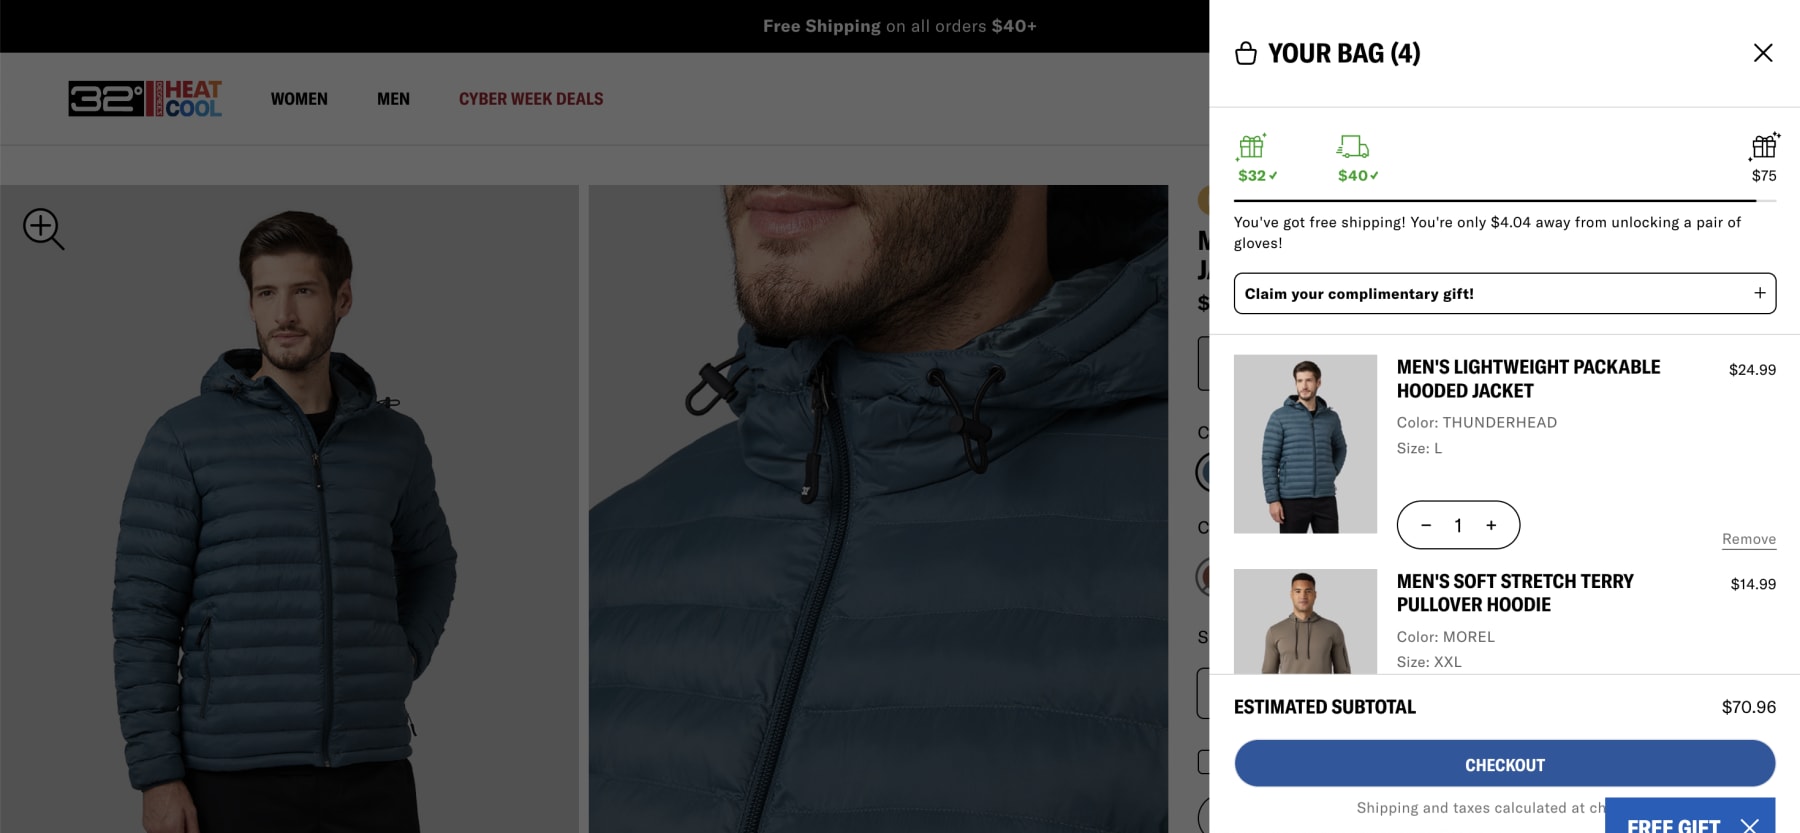This screenshot has height=833, width=1800.
Task: Open the Women menu
Action: tap(299, 99)
